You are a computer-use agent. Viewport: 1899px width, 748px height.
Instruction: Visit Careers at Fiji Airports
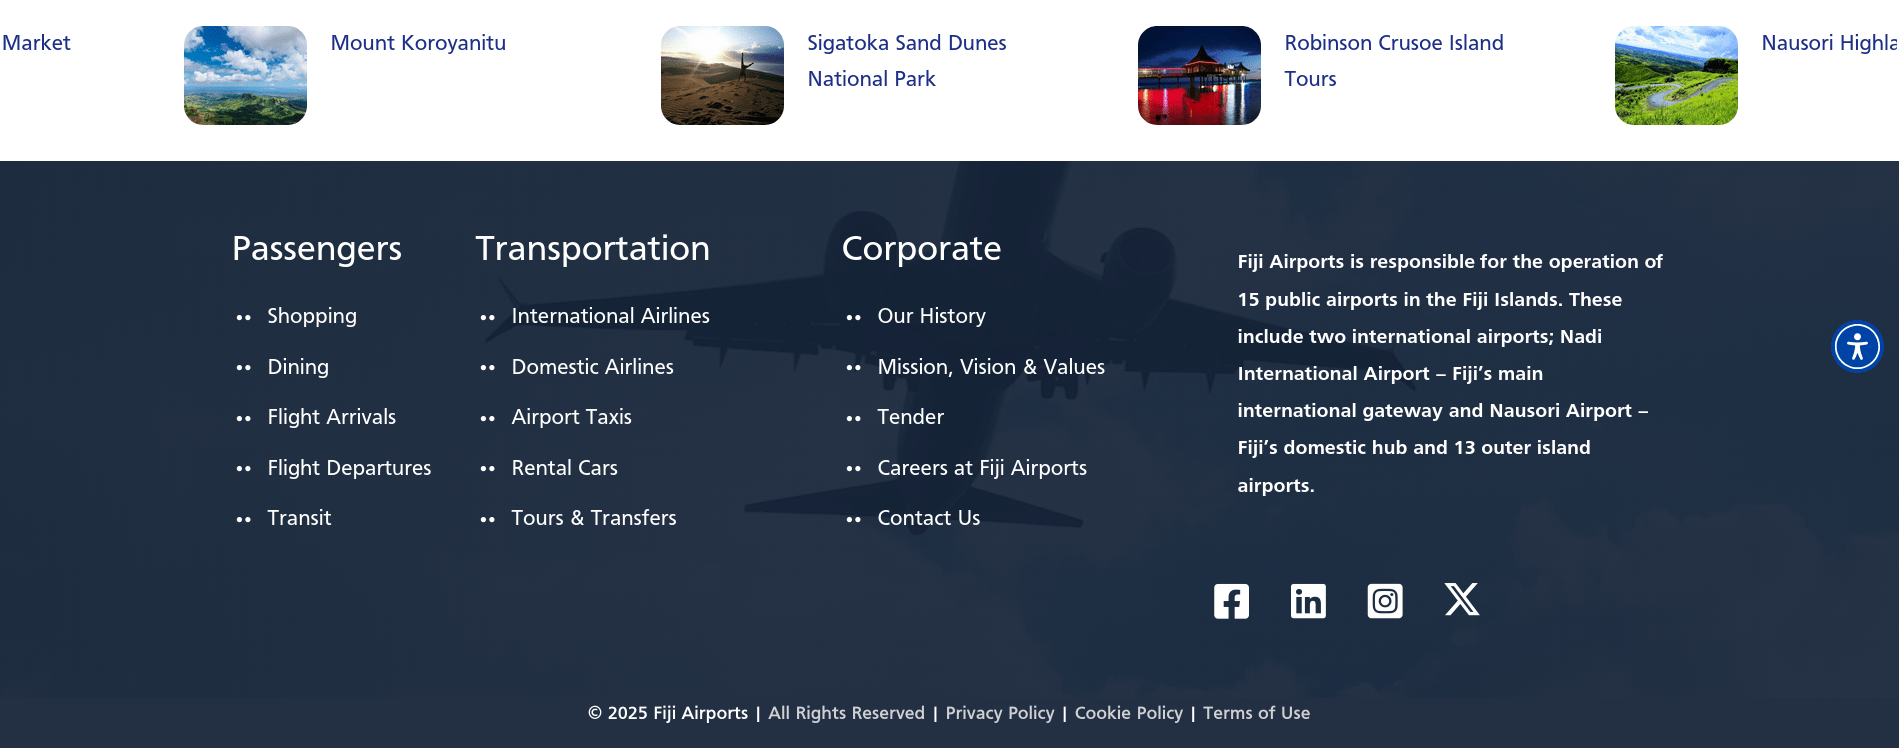981,468
